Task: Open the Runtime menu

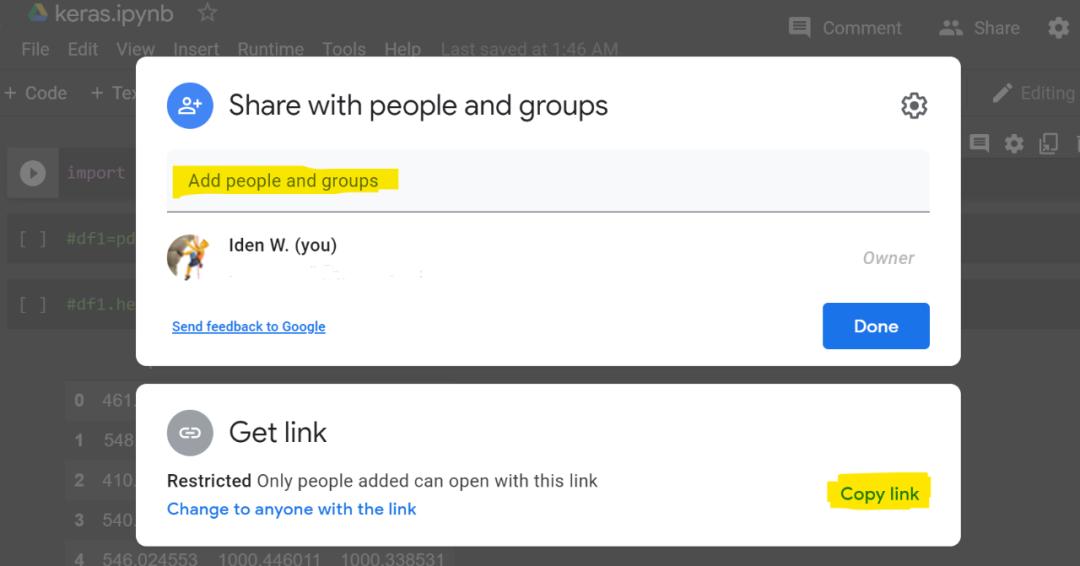Action: (x=271, y=50)
